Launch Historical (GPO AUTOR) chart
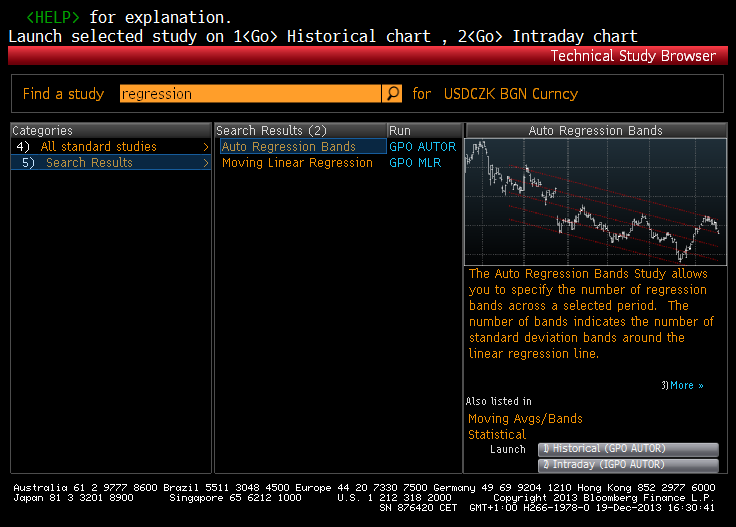The height and width of the screenshot is (527, 736). pyautogui.click(x=628, y=449)
